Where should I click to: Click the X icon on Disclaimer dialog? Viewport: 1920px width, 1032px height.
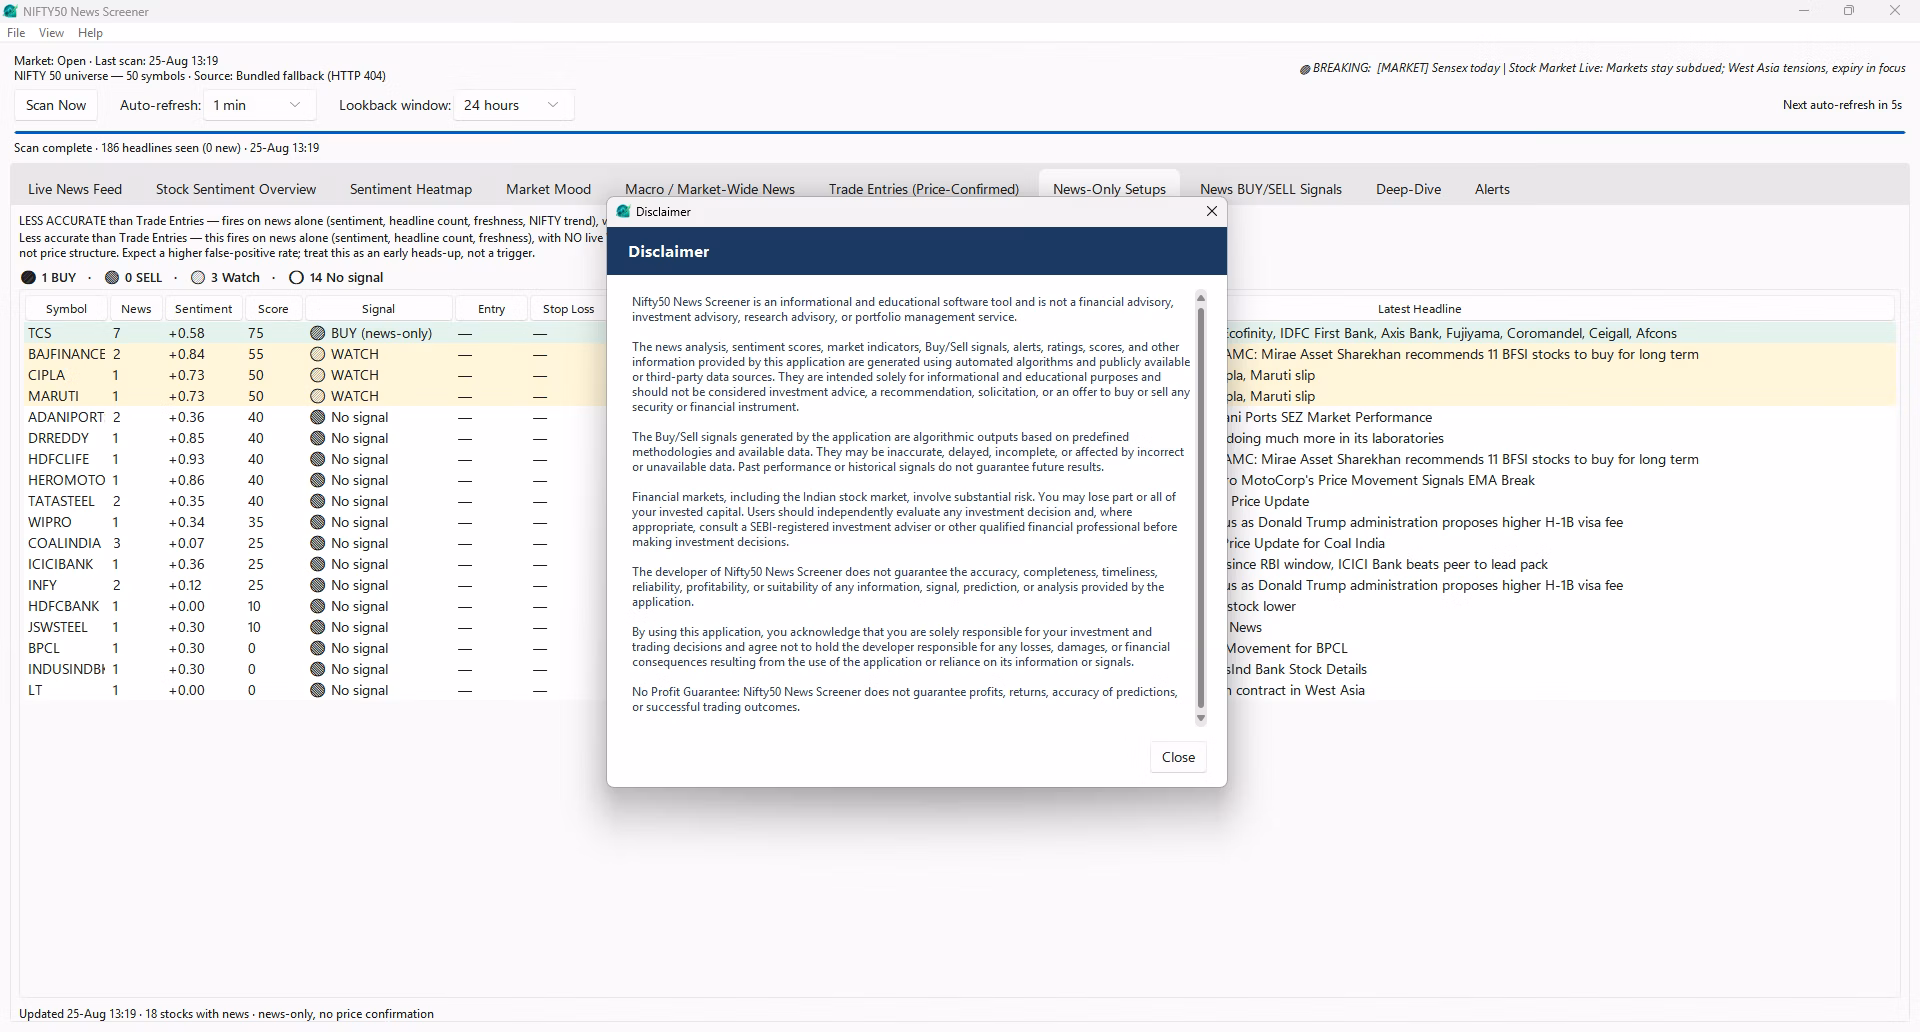click(x=1212, y=211)
